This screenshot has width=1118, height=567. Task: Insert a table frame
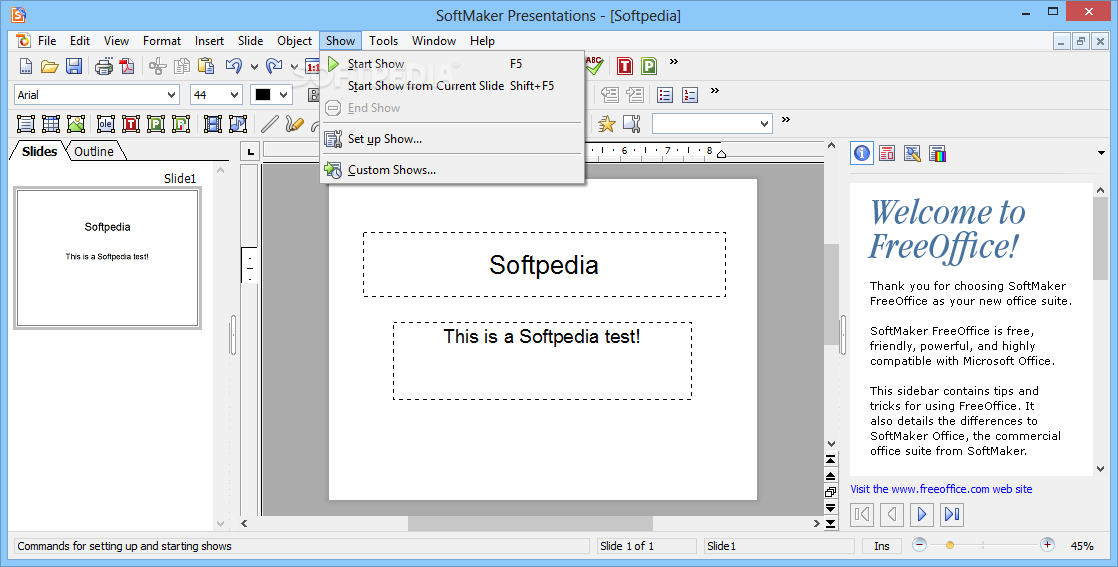[51, 124]
